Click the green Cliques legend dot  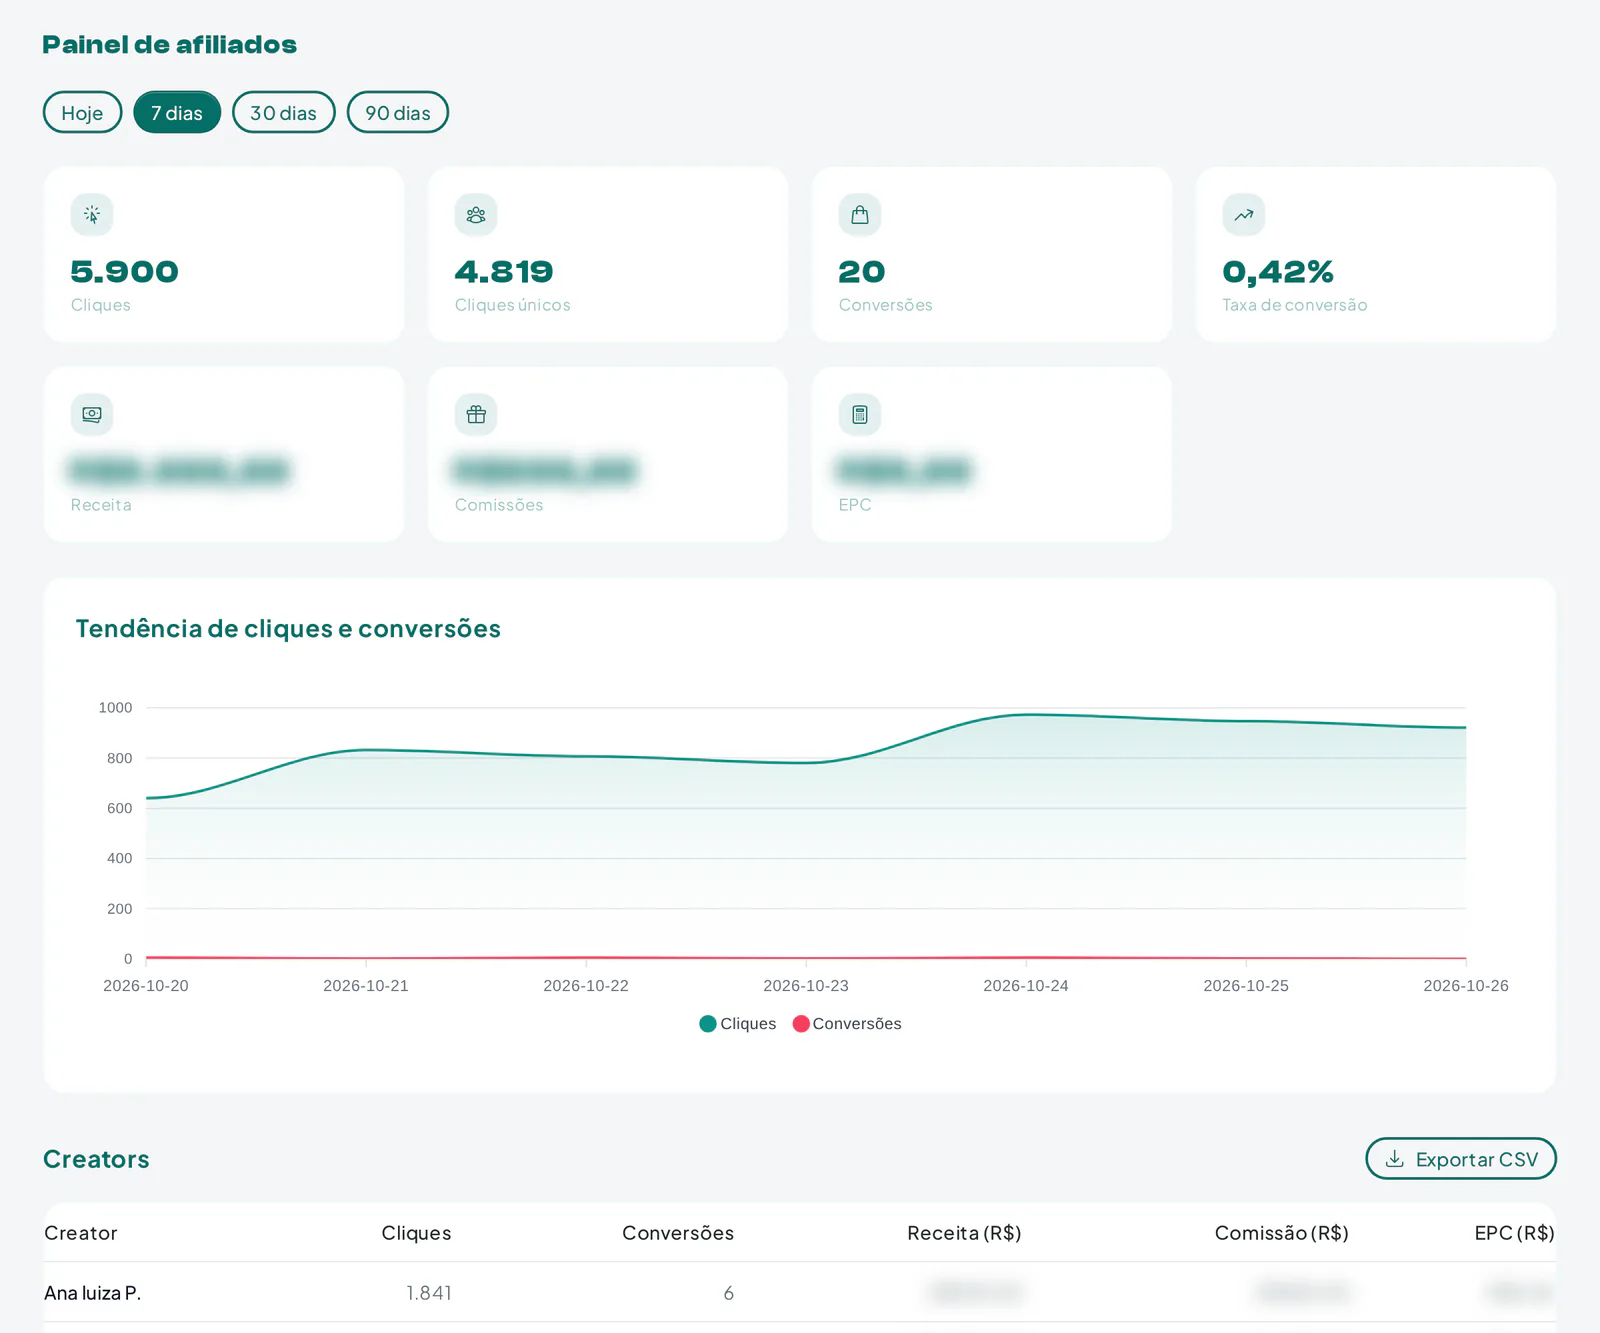(x=708, y=1024)
